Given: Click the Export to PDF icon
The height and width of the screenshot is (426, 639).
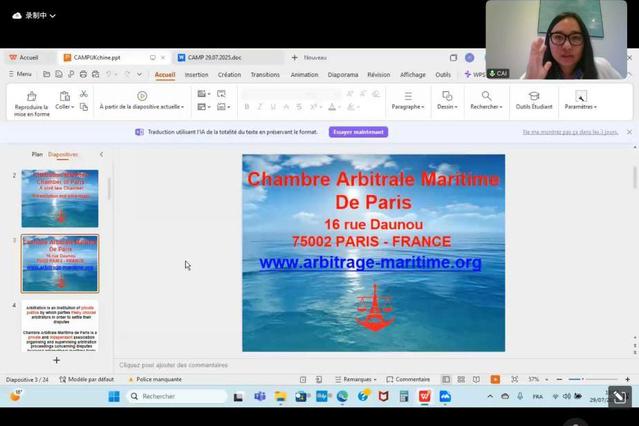Looking at the screenshot, I should point(71,74).
